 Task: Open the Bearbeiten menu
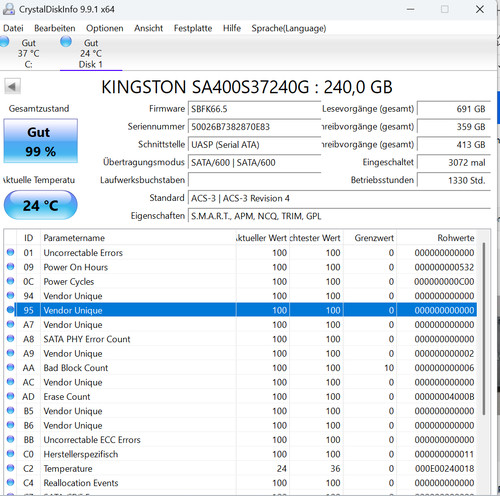click(55, 28)
